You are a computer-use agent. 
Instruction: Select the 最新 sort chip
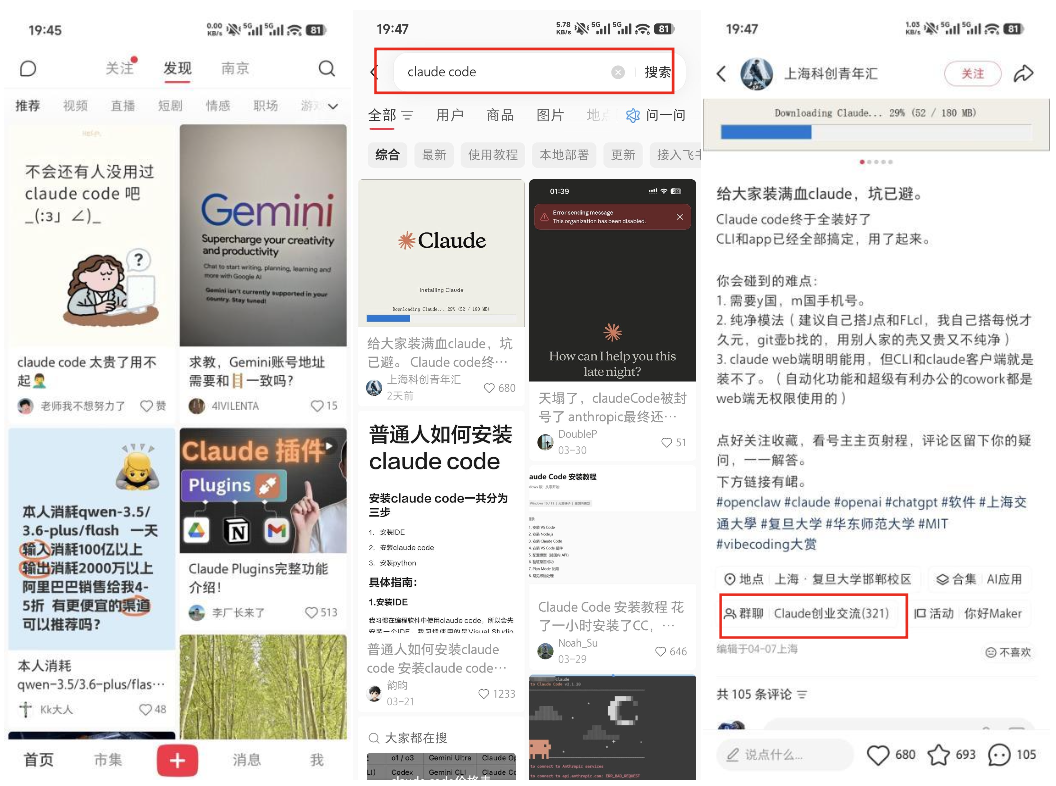coord(434,155)
